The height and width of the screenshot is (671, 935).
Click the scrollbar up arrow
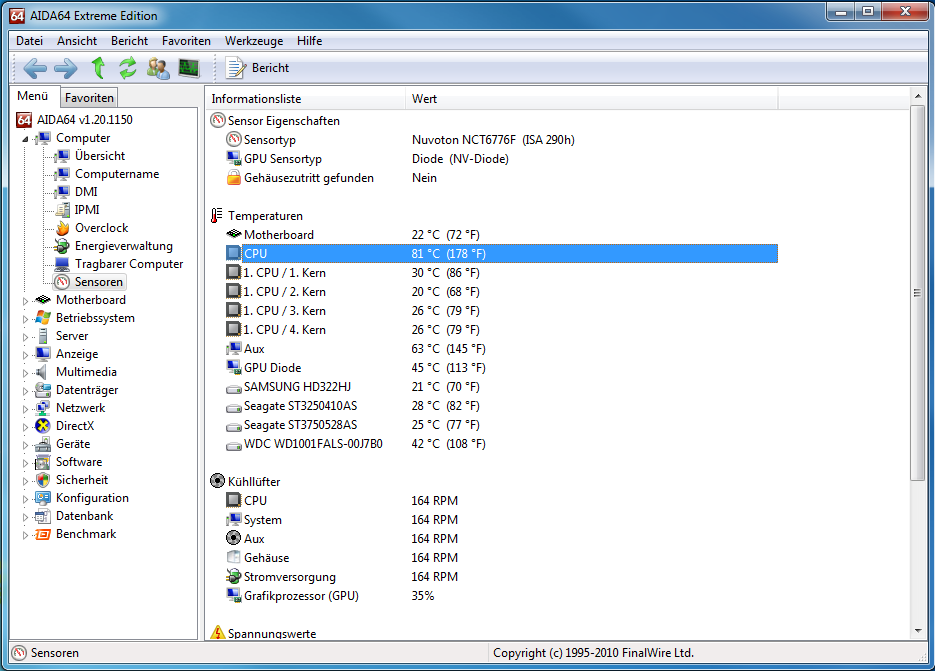click(x=918, y=96)
